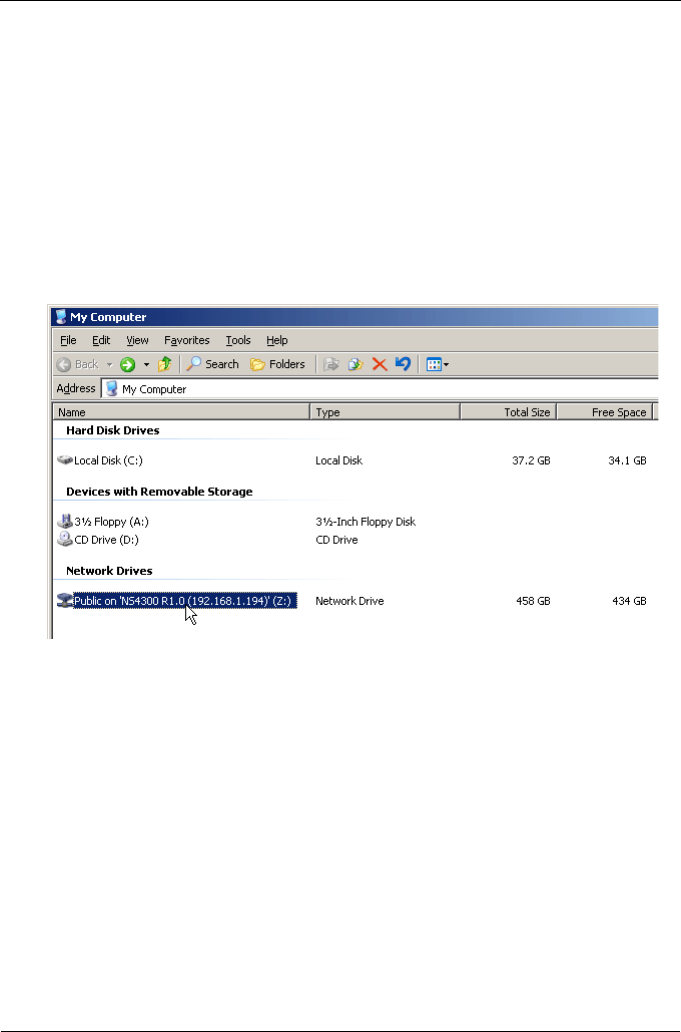
Task: Open the Help menu
Action: pos(277,340)
